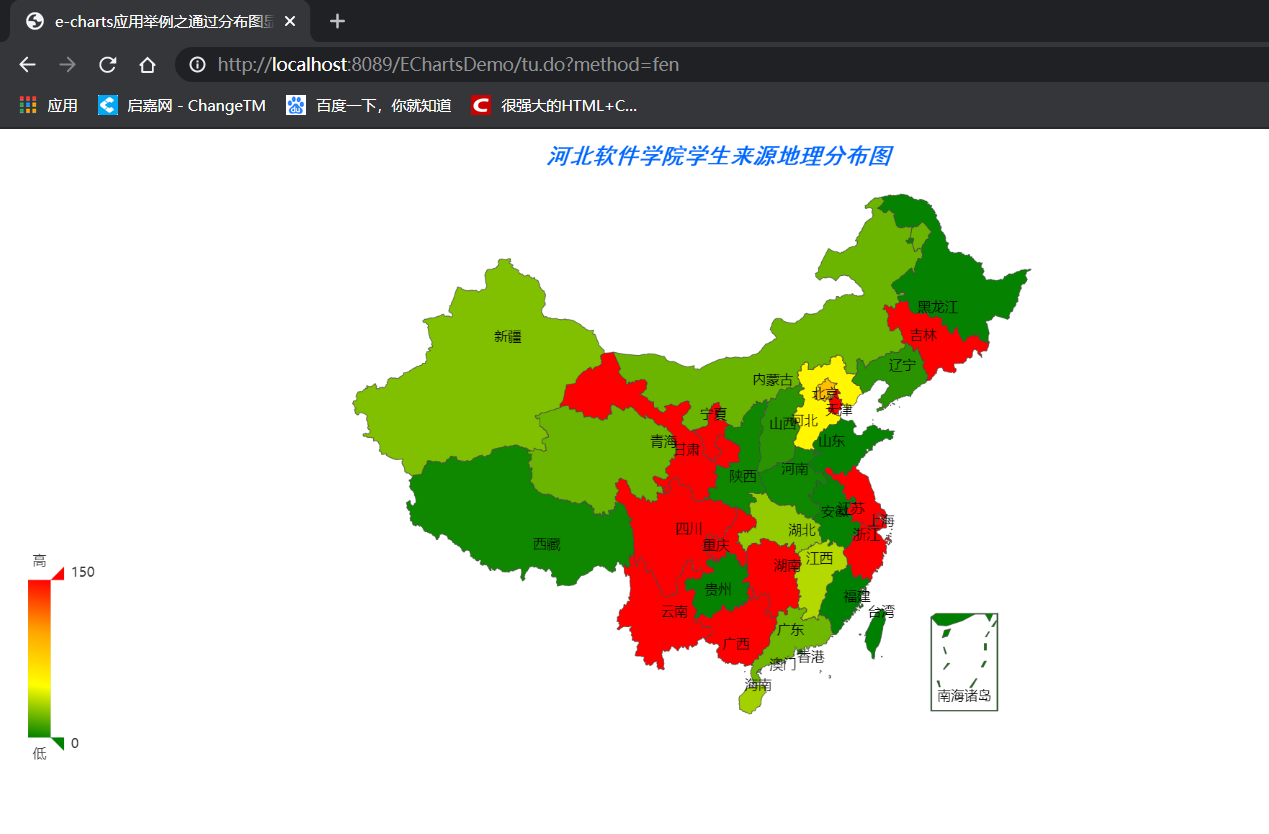Navigate back using the browser back arrow
Image resolution: width=1269 pixels, height=834 pixels.
click(x=26, y=64)
